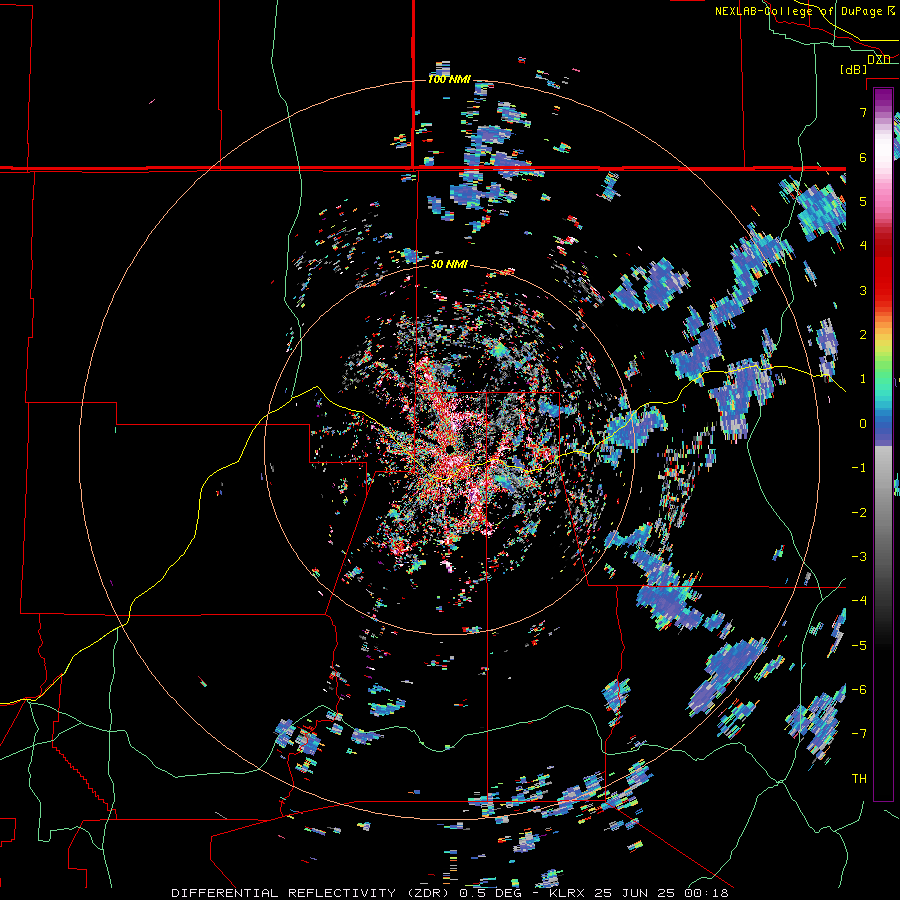The width and height of the screenshot is (900, 900).
Task: Select the -5 value on the dB scale
Action: click(859, 645)
